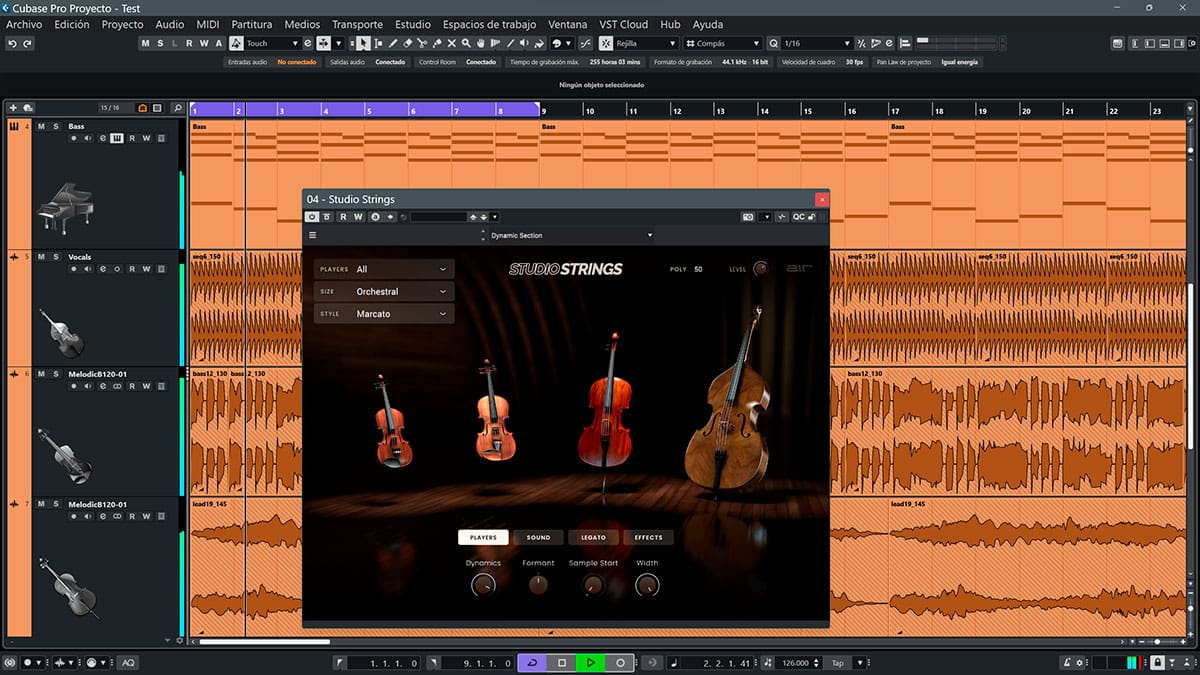Select the Range Selection tool
The height and width of the screenshot is (675, 1200).
[378, 43]
